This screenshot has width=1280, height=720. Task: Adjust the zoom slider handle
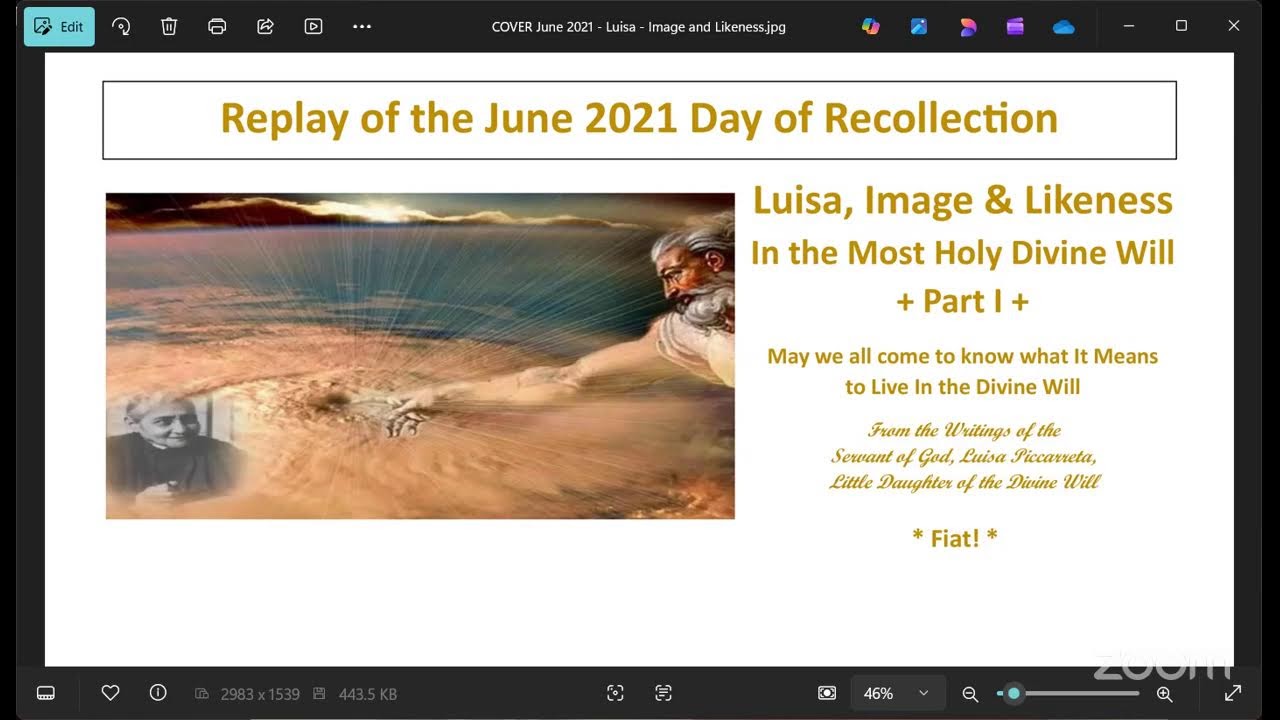pos(1014,693)
